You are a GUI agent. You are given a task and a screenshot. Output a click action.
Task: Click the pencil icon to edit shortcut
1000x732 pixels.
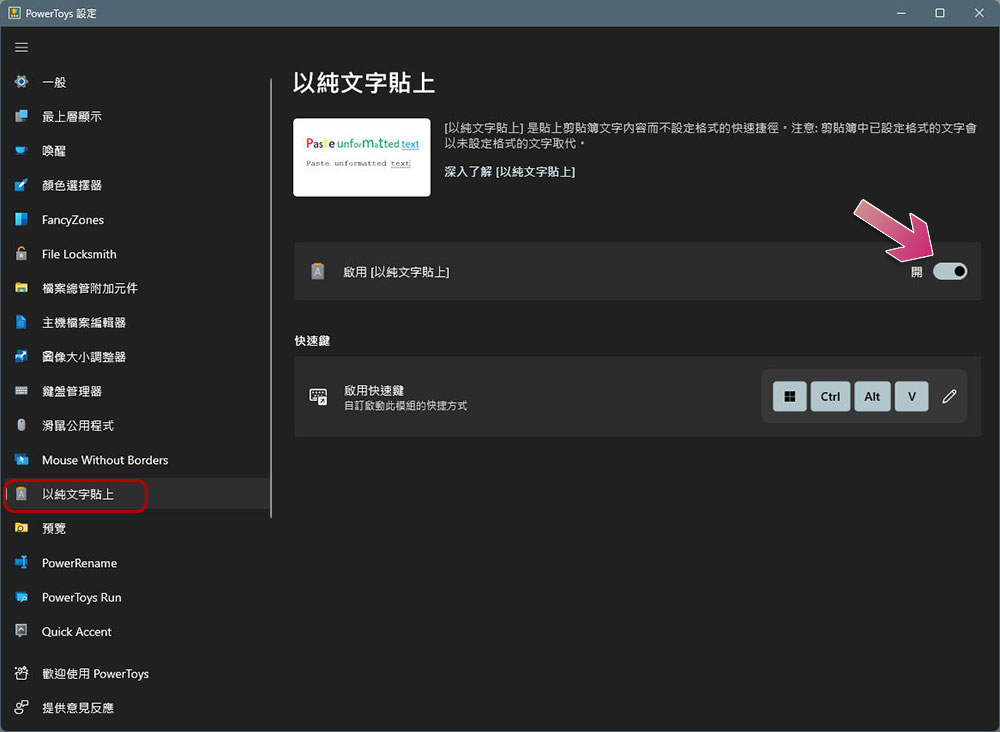pos(949,397)
